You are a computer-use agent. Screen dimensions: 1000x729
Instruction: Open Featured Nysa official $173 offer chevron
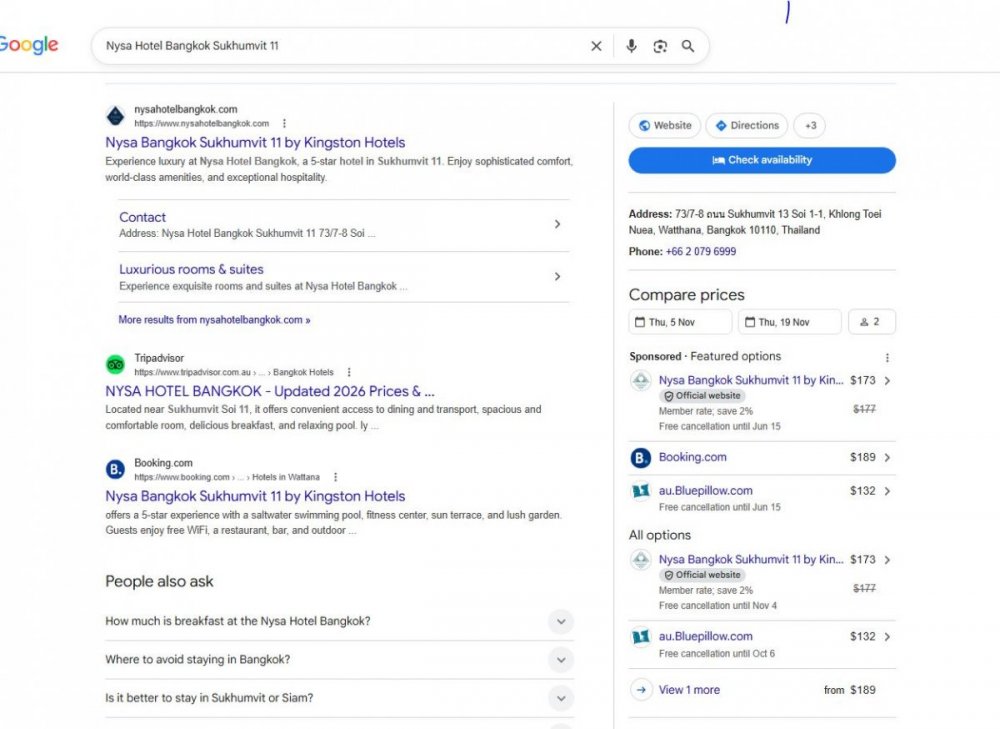coord(887,381)
